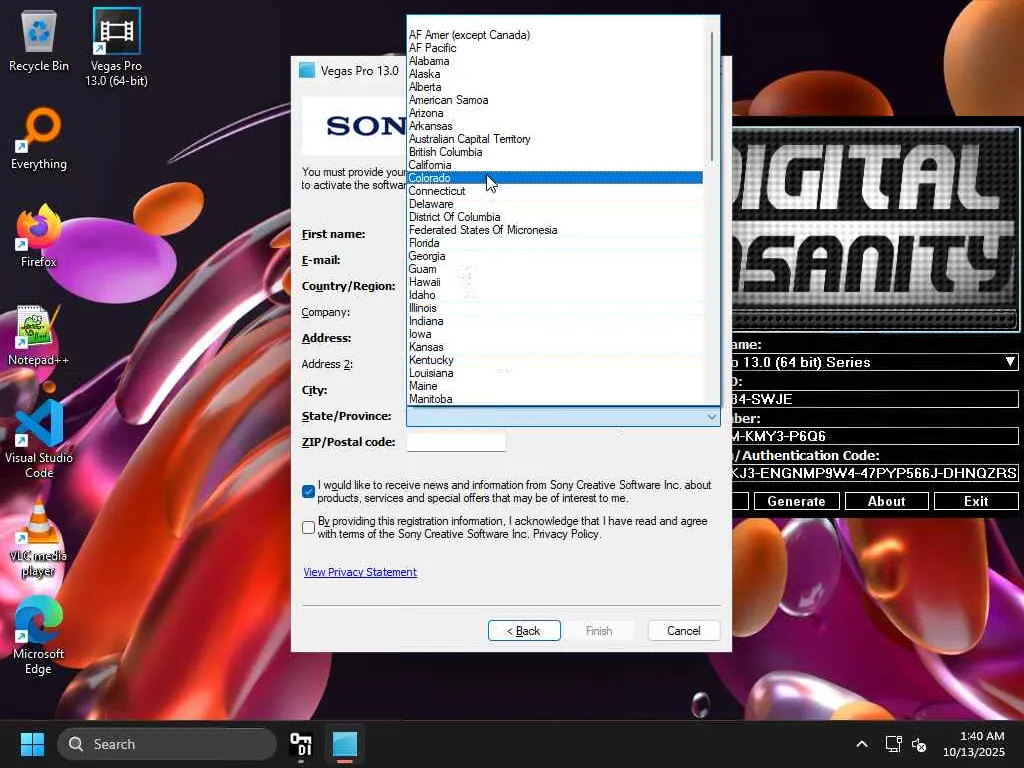Select Arizona in the dropdown list
Screen dimensions: 1024x768
pyautogui.click(x=554, y=113)
